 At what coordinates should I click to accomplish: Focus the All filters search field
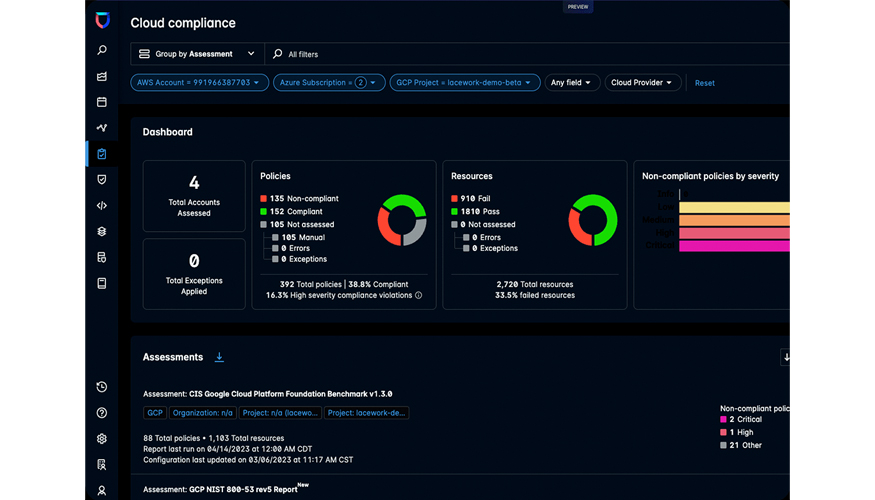527,54
